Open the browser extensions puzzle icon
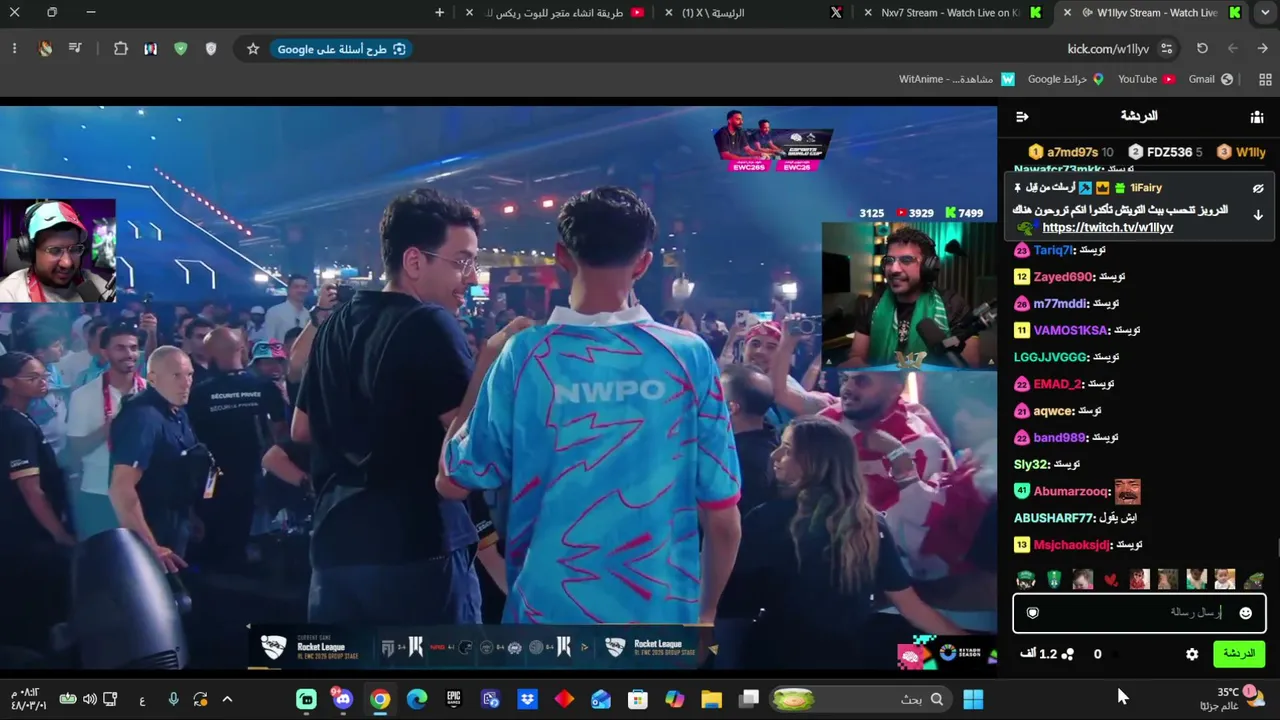The image size is (1280, 720). (x=121, y=49)
